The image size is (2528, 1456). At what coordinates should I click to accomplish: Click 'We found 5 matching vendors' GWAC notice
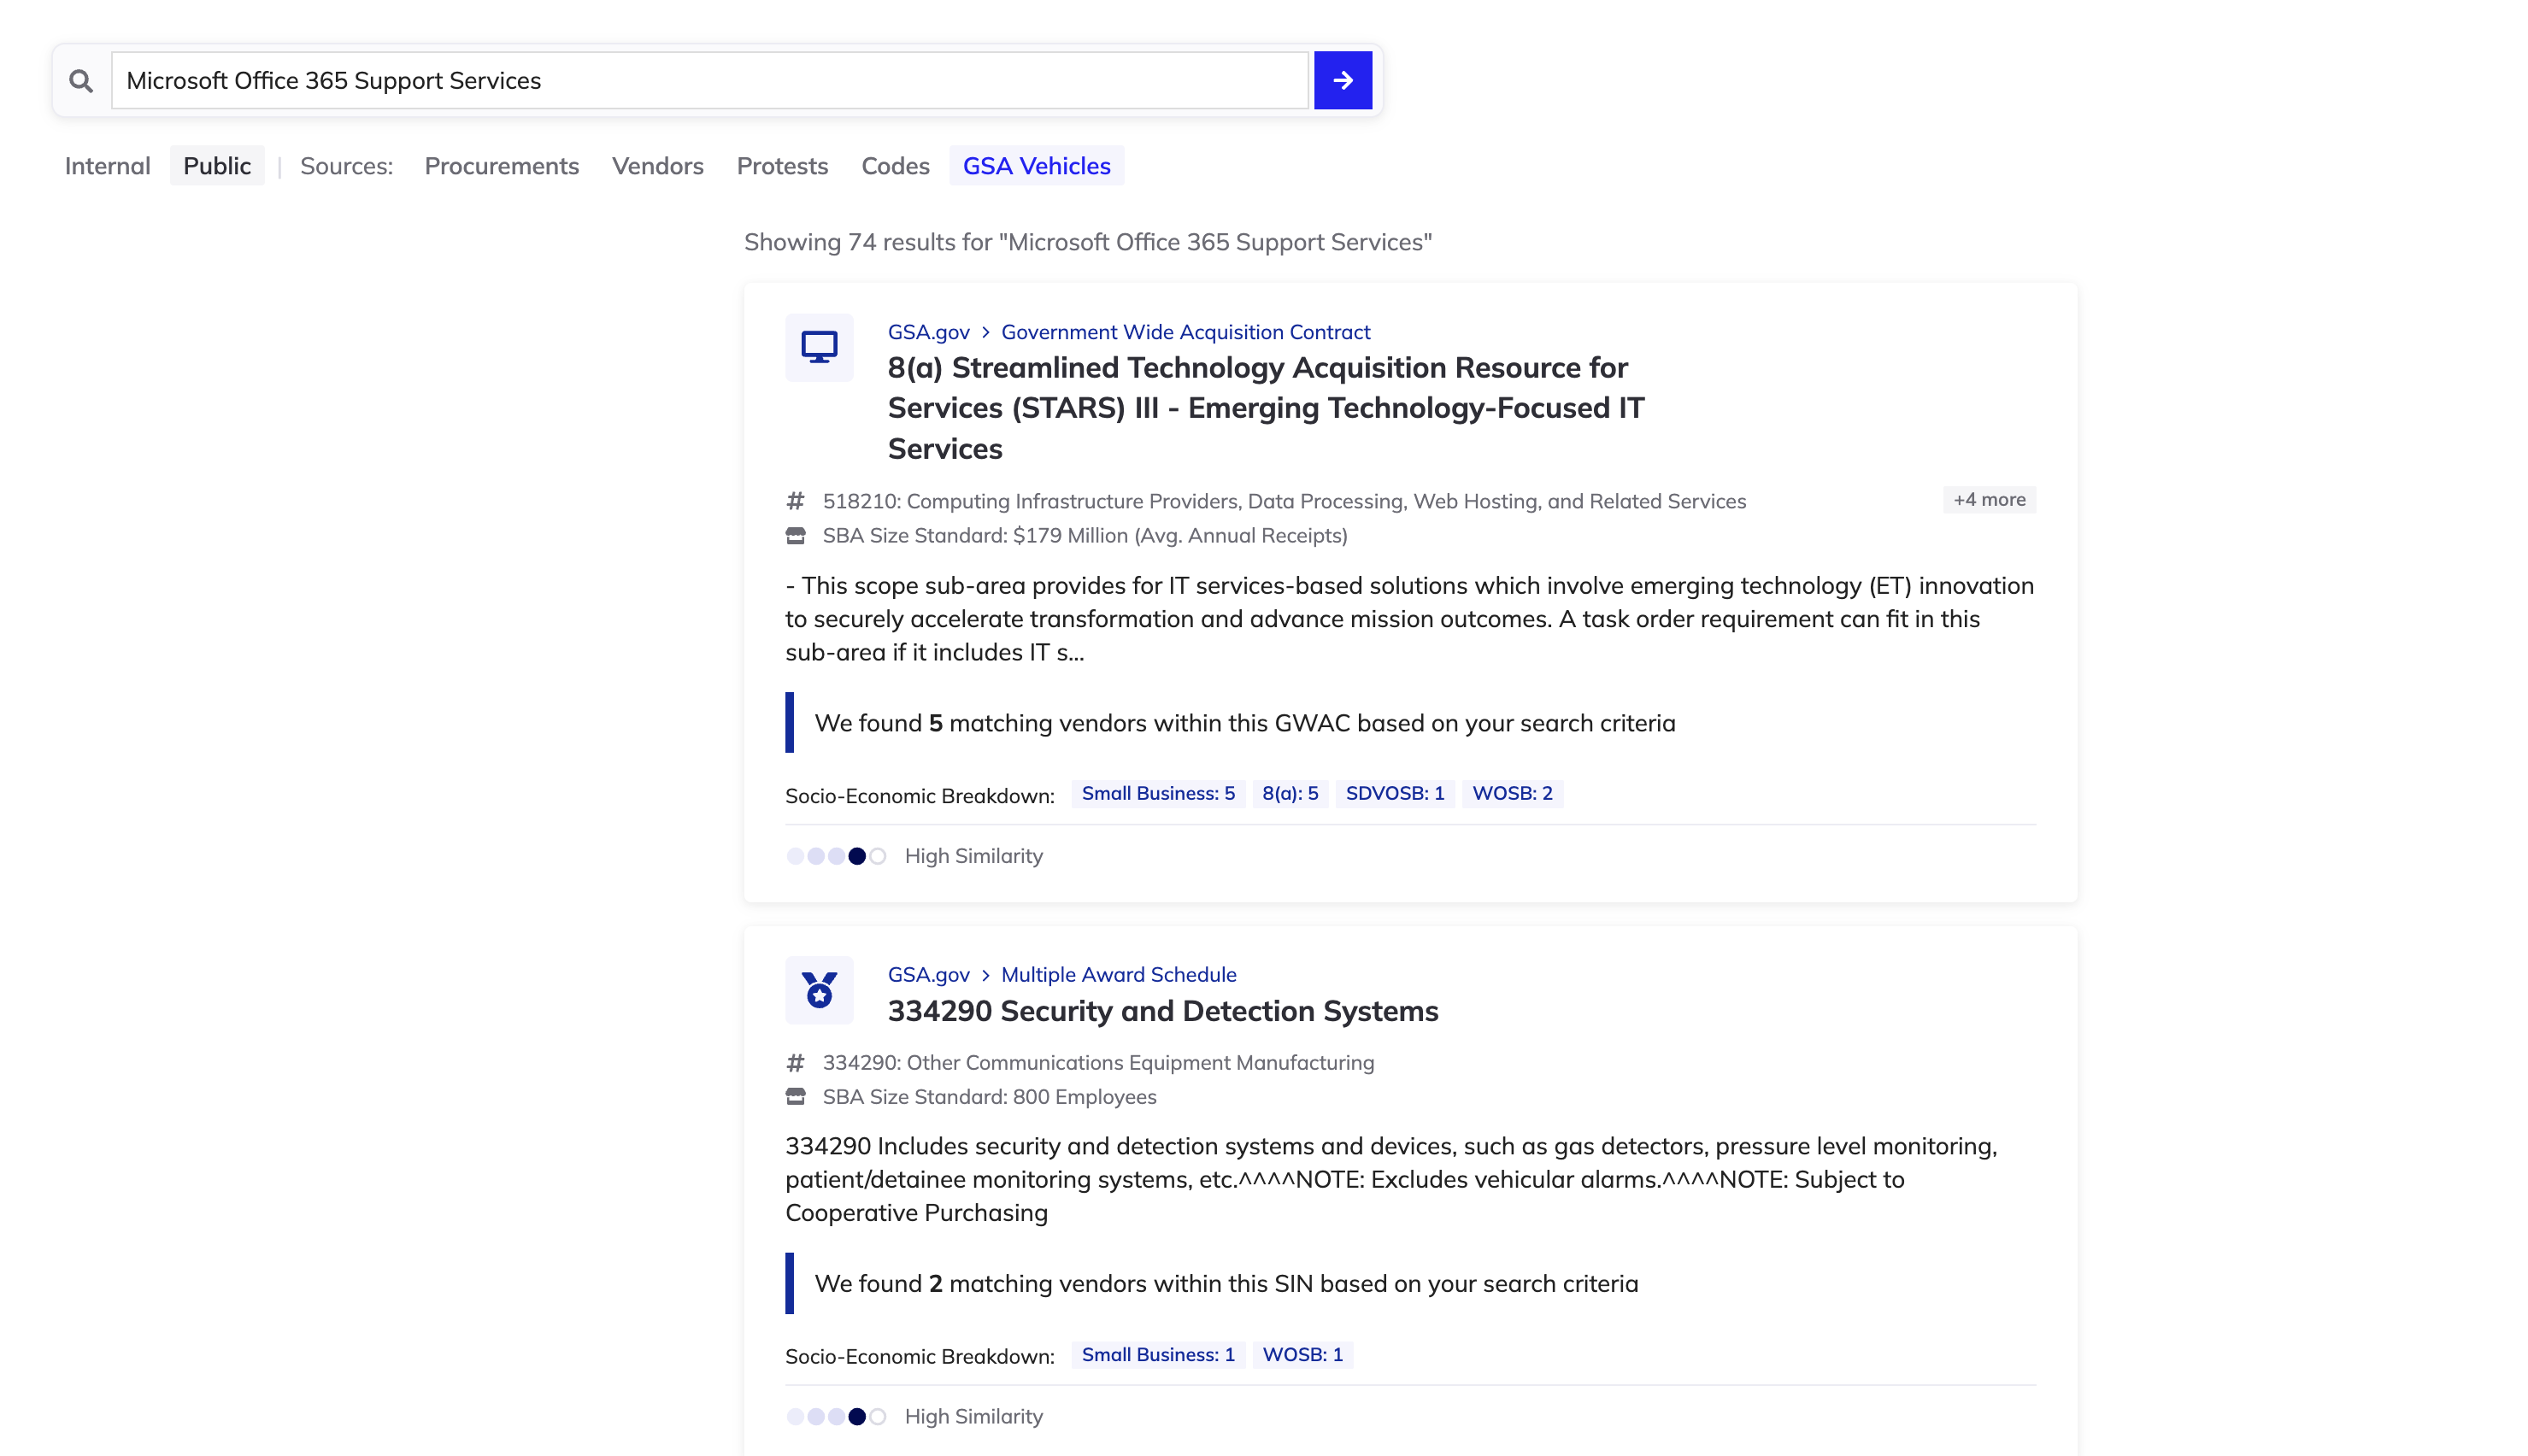[1244, 723]
